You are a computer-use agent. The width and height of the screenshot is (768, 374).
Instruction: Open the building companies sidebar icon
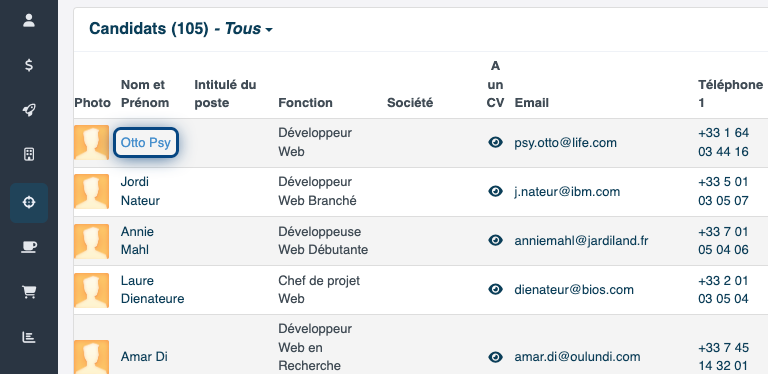pyautogui.click(x=29, y=155)
